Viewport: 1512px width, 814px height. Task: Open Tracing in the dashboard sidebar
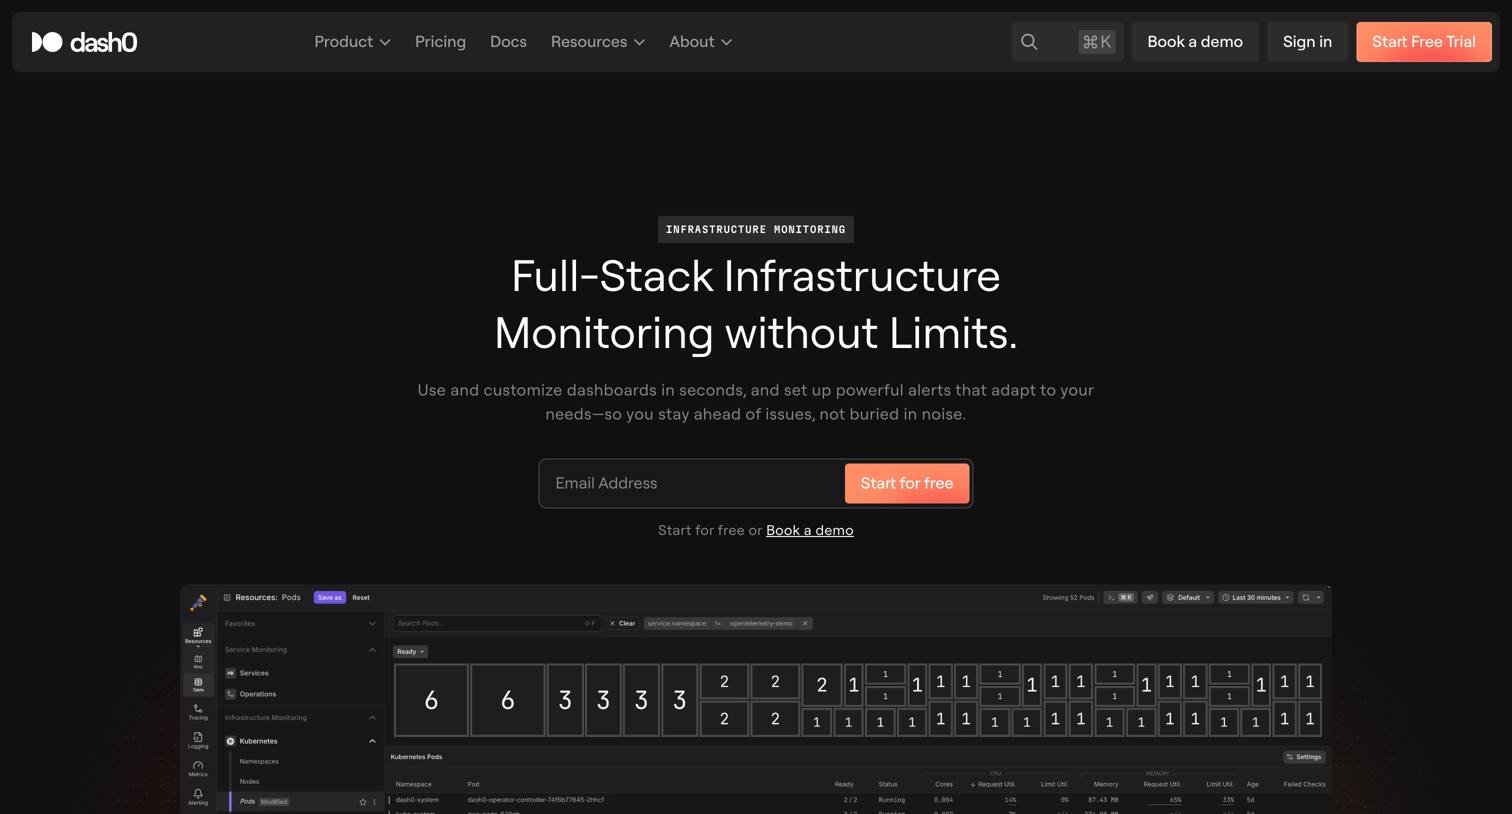tap(198, 712)
